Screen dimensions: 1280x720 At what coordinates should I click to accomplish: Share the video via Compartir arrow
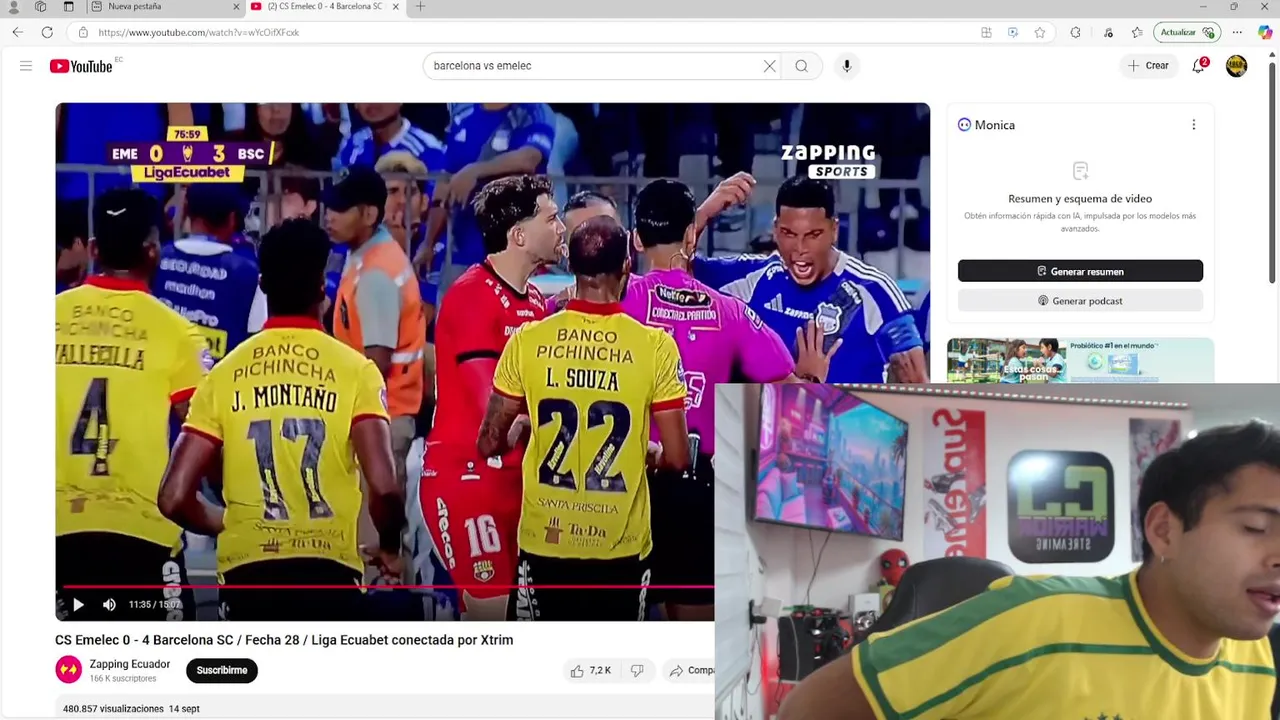pyautogui.click(x=691, y=671)
